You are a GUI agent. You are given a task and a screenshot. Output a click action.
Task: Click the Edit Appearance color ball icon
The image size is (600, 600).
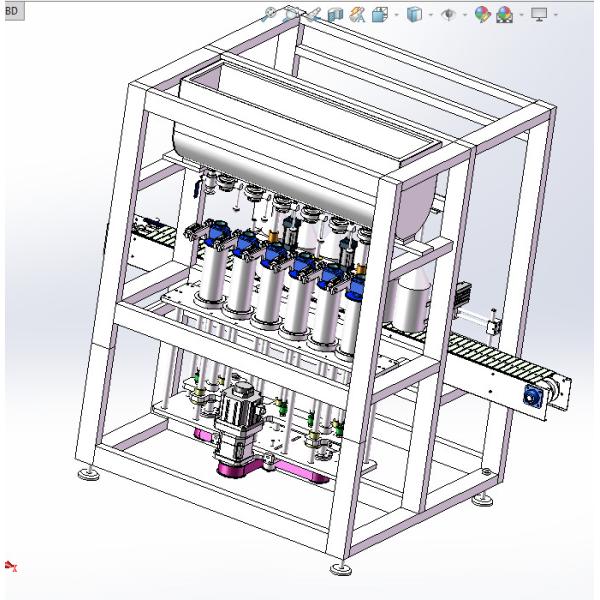(482, 15)
